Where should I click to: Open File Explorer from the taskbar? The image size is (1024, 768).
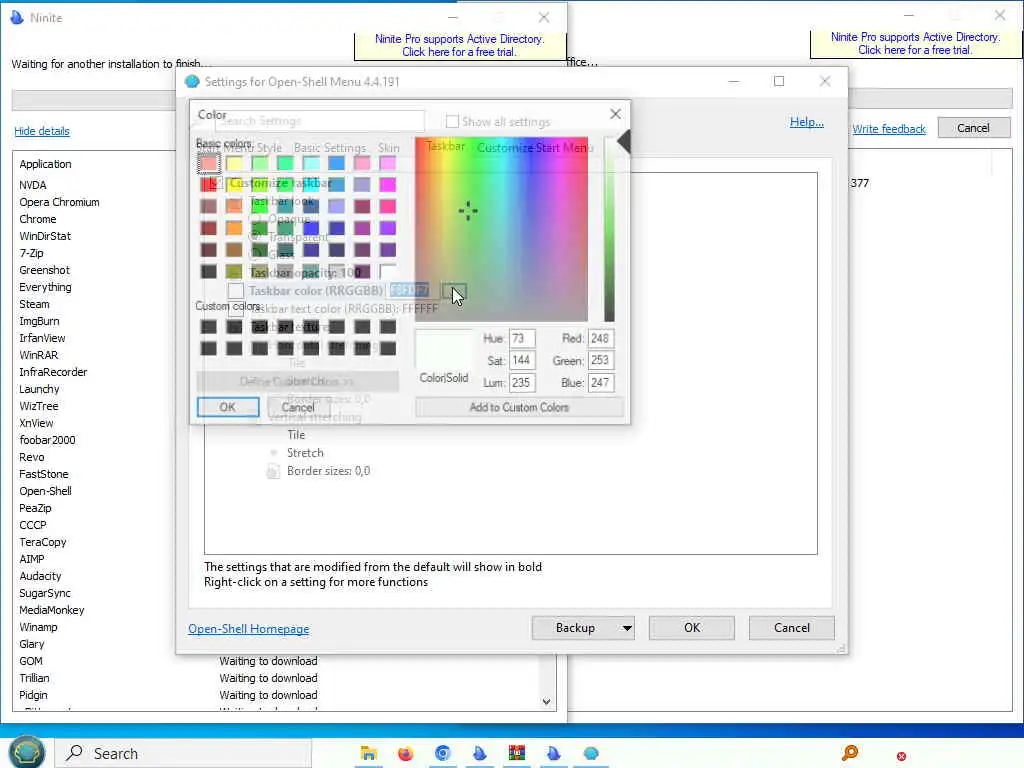368,754
